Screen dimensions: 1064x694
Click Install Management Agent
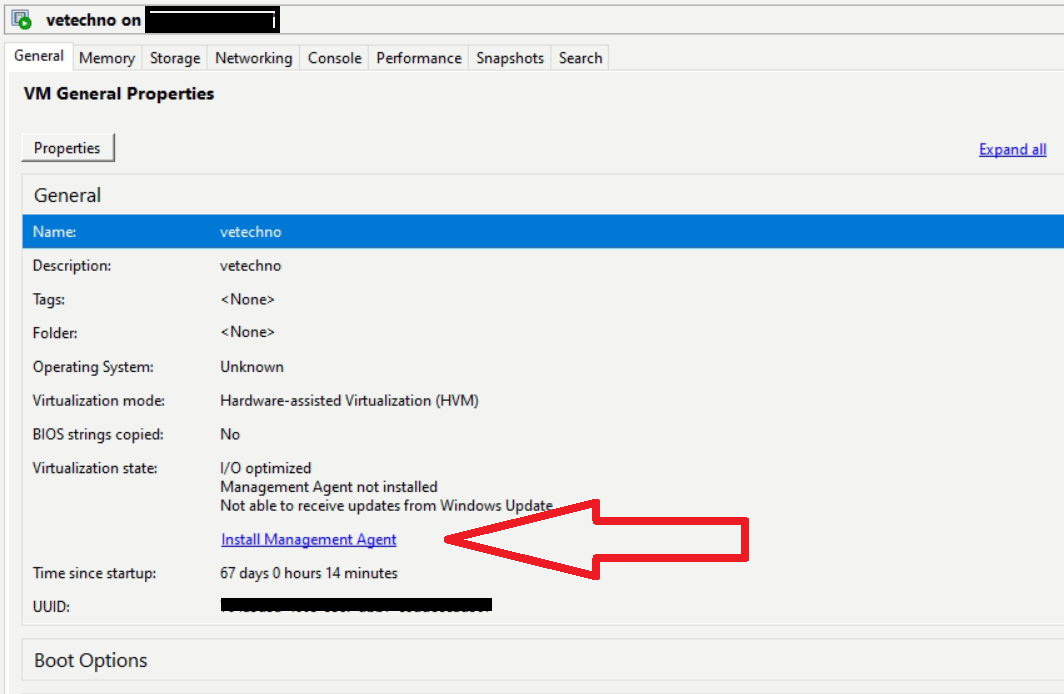[x=308, y=538]
